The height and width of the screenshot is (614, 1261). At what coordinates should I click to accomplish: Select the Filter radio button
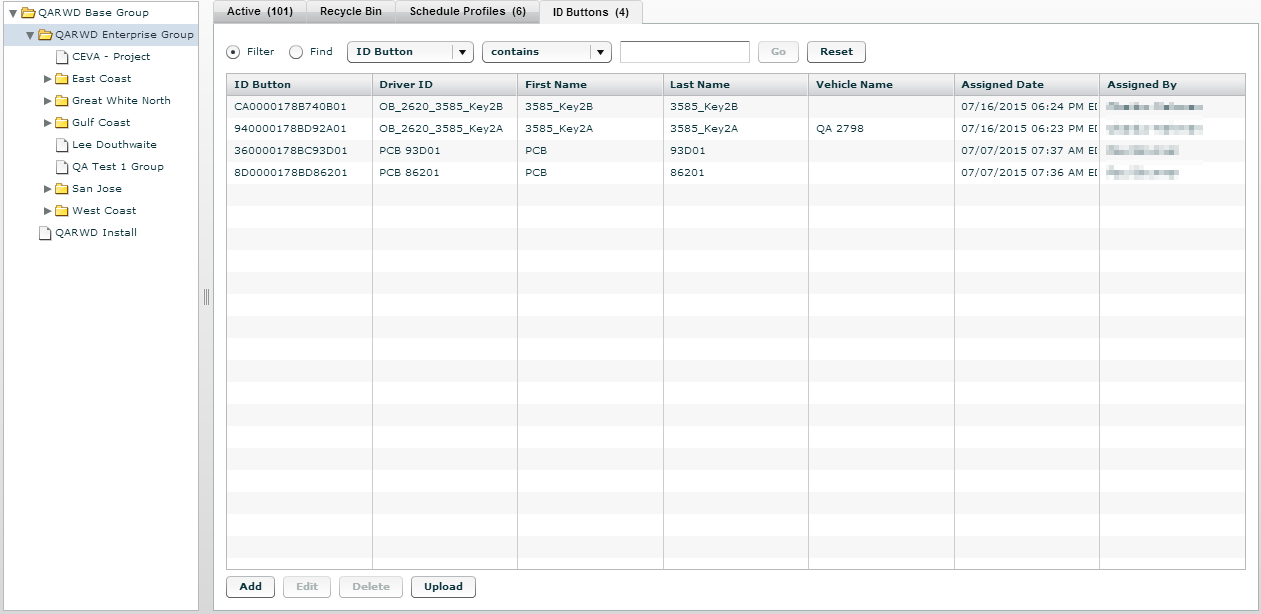click(x=234, y=51)
